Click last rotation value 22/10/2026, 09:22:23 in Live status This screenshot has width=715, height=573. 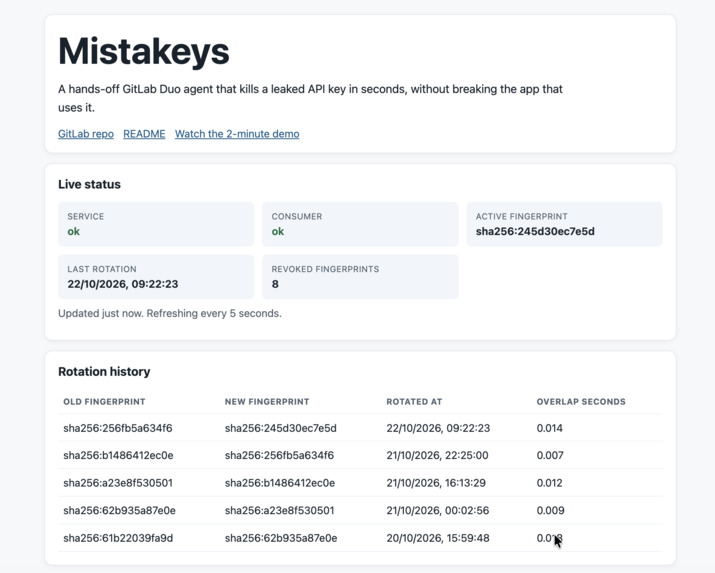pos(123,284)
